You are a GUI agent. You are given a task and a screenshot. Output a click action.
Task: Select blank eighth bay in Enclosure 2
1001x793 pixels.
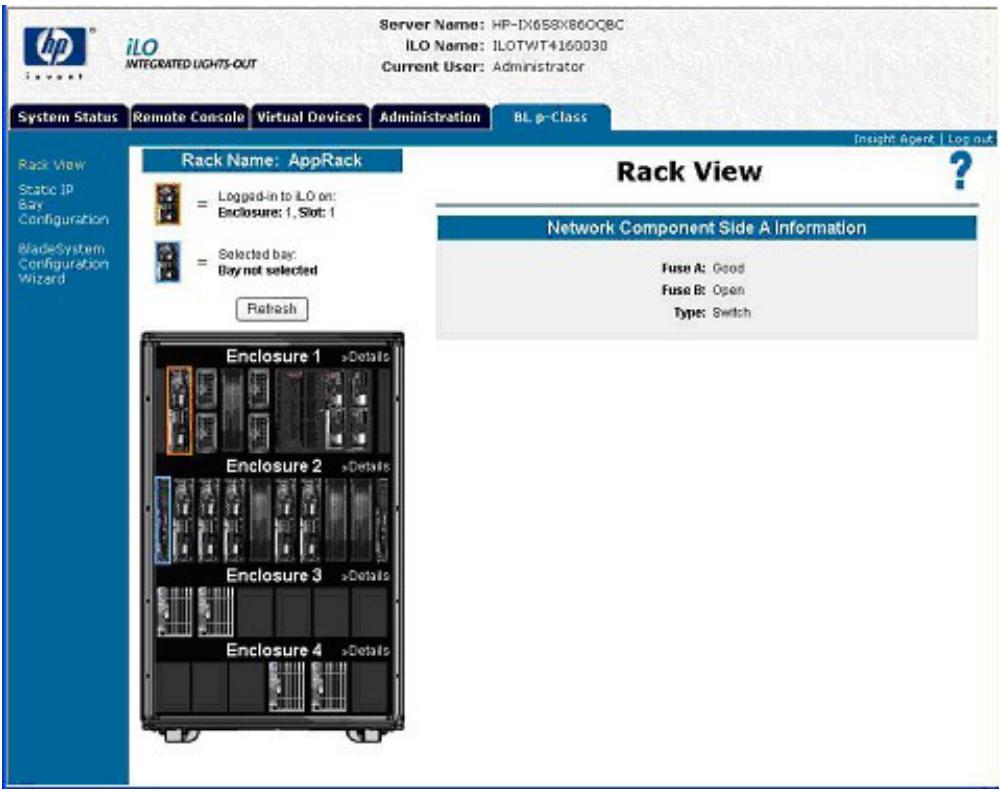[x=336, y=520]
